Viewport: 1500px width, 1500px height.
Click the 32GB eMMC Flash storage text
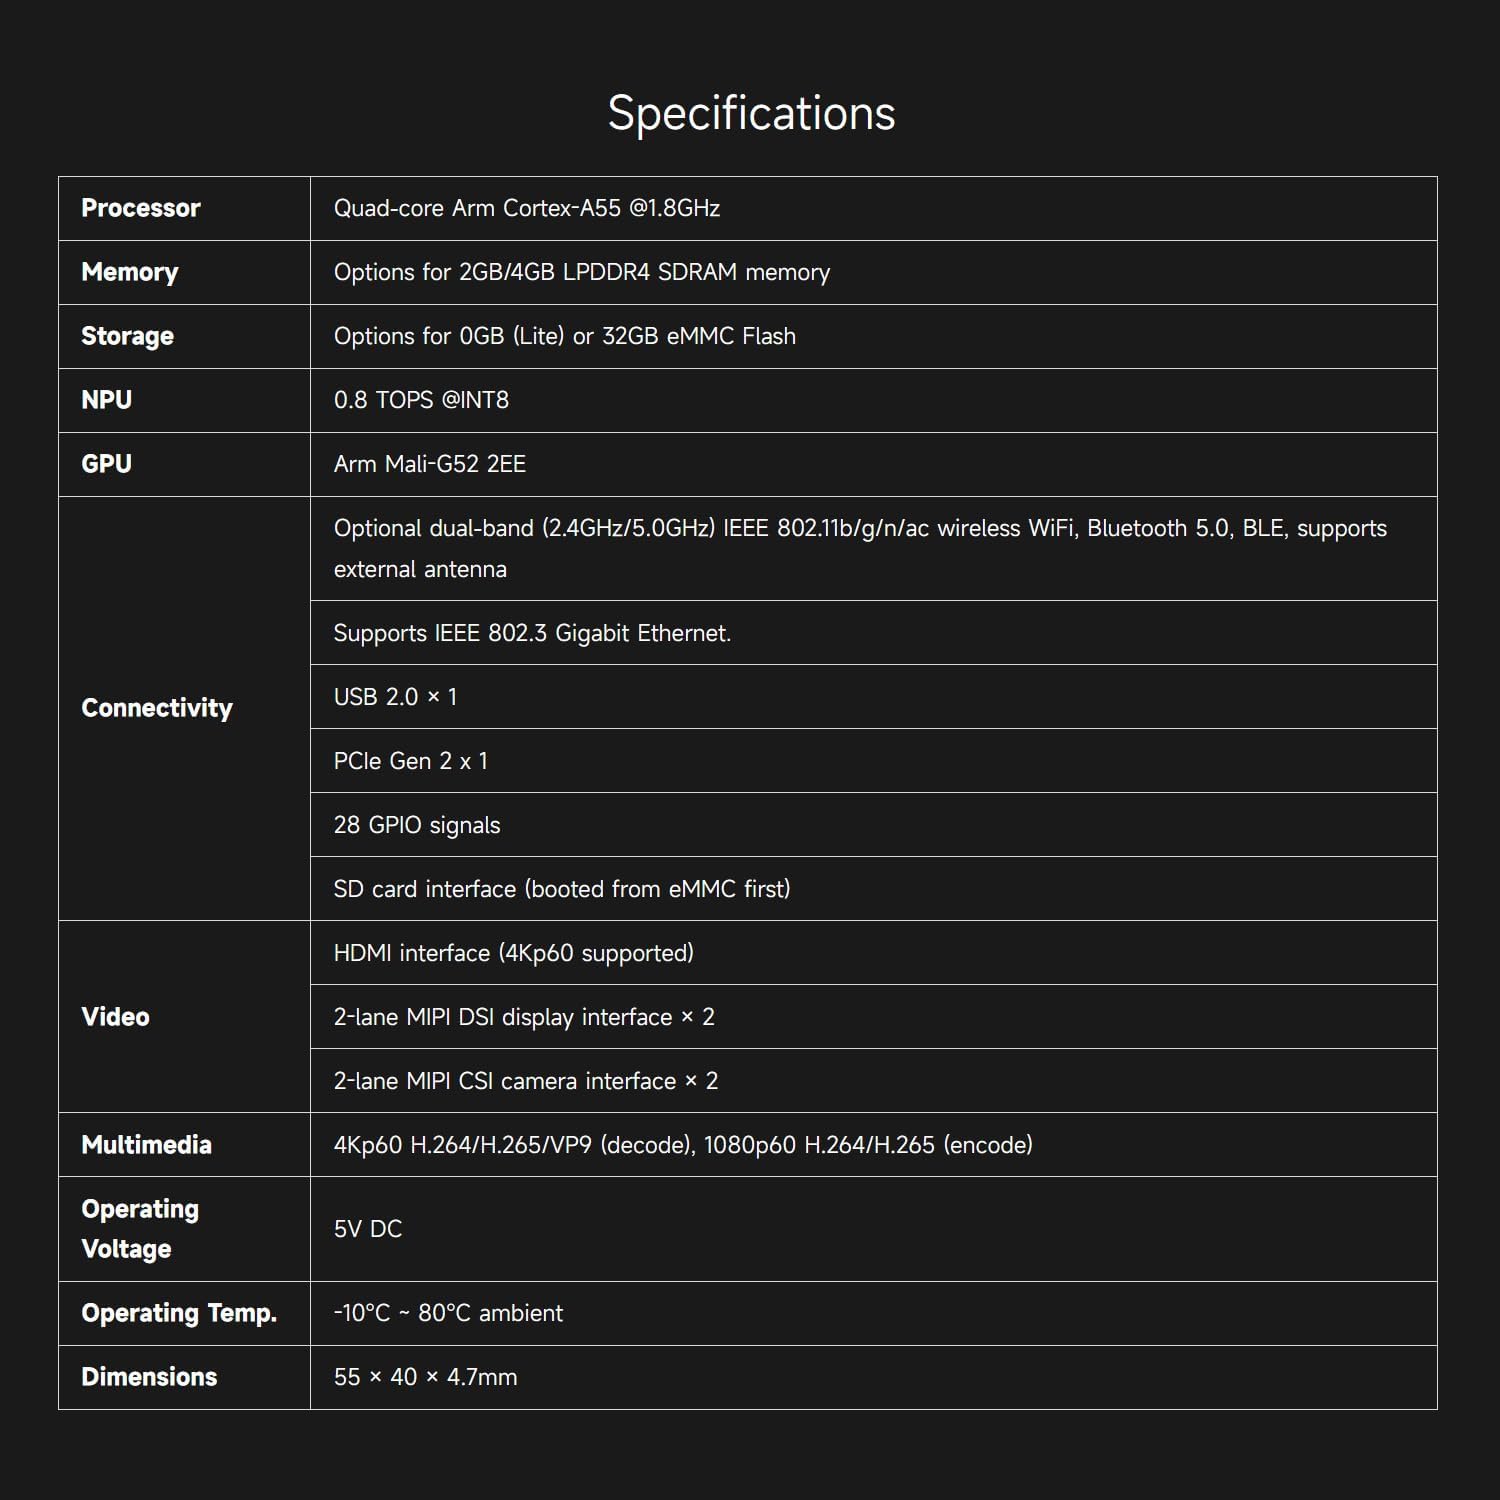click(x=698, y=336)
